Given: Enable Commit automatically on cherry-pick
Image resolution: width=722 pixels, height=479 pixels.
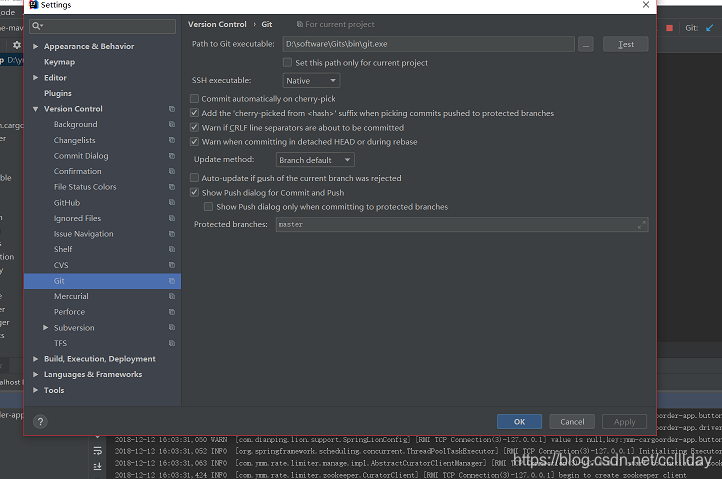Looking at the screenshot, I should click(194, 99).
